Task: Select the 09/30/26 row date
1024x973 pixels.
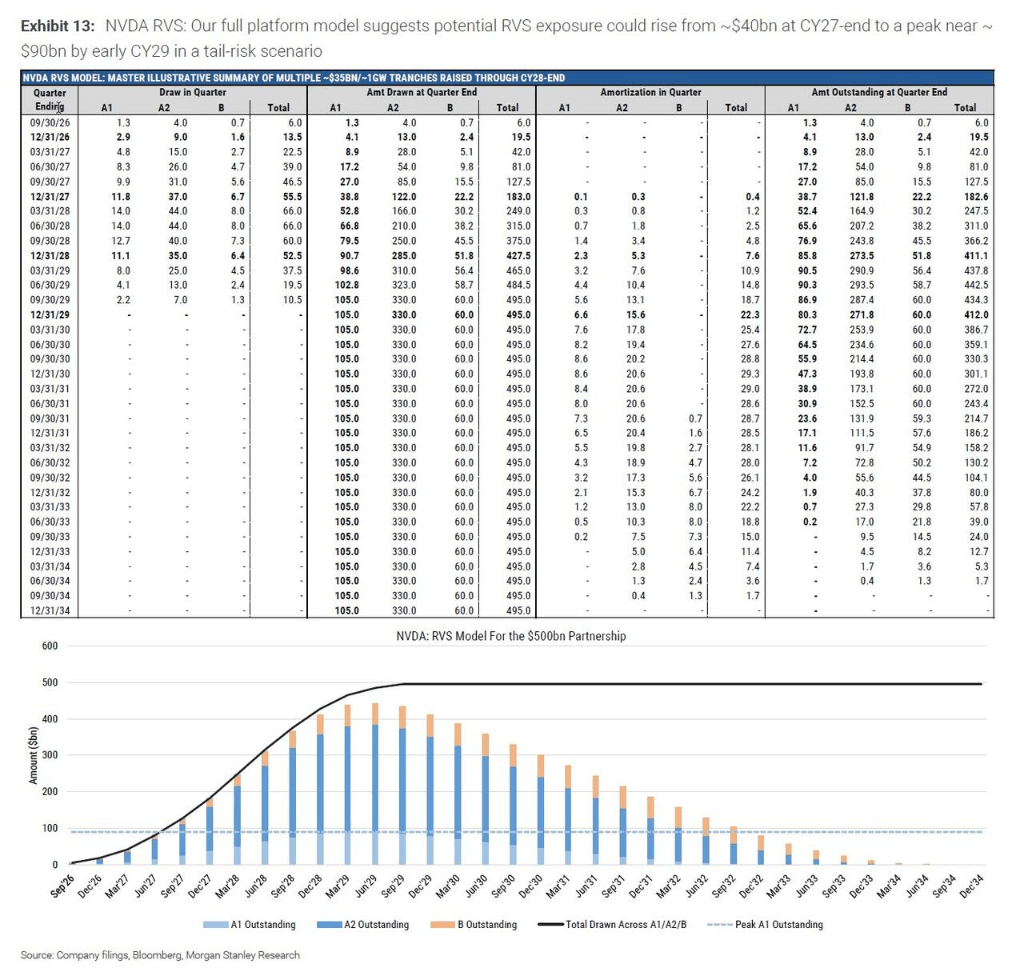Action: [x=50, y=123]
